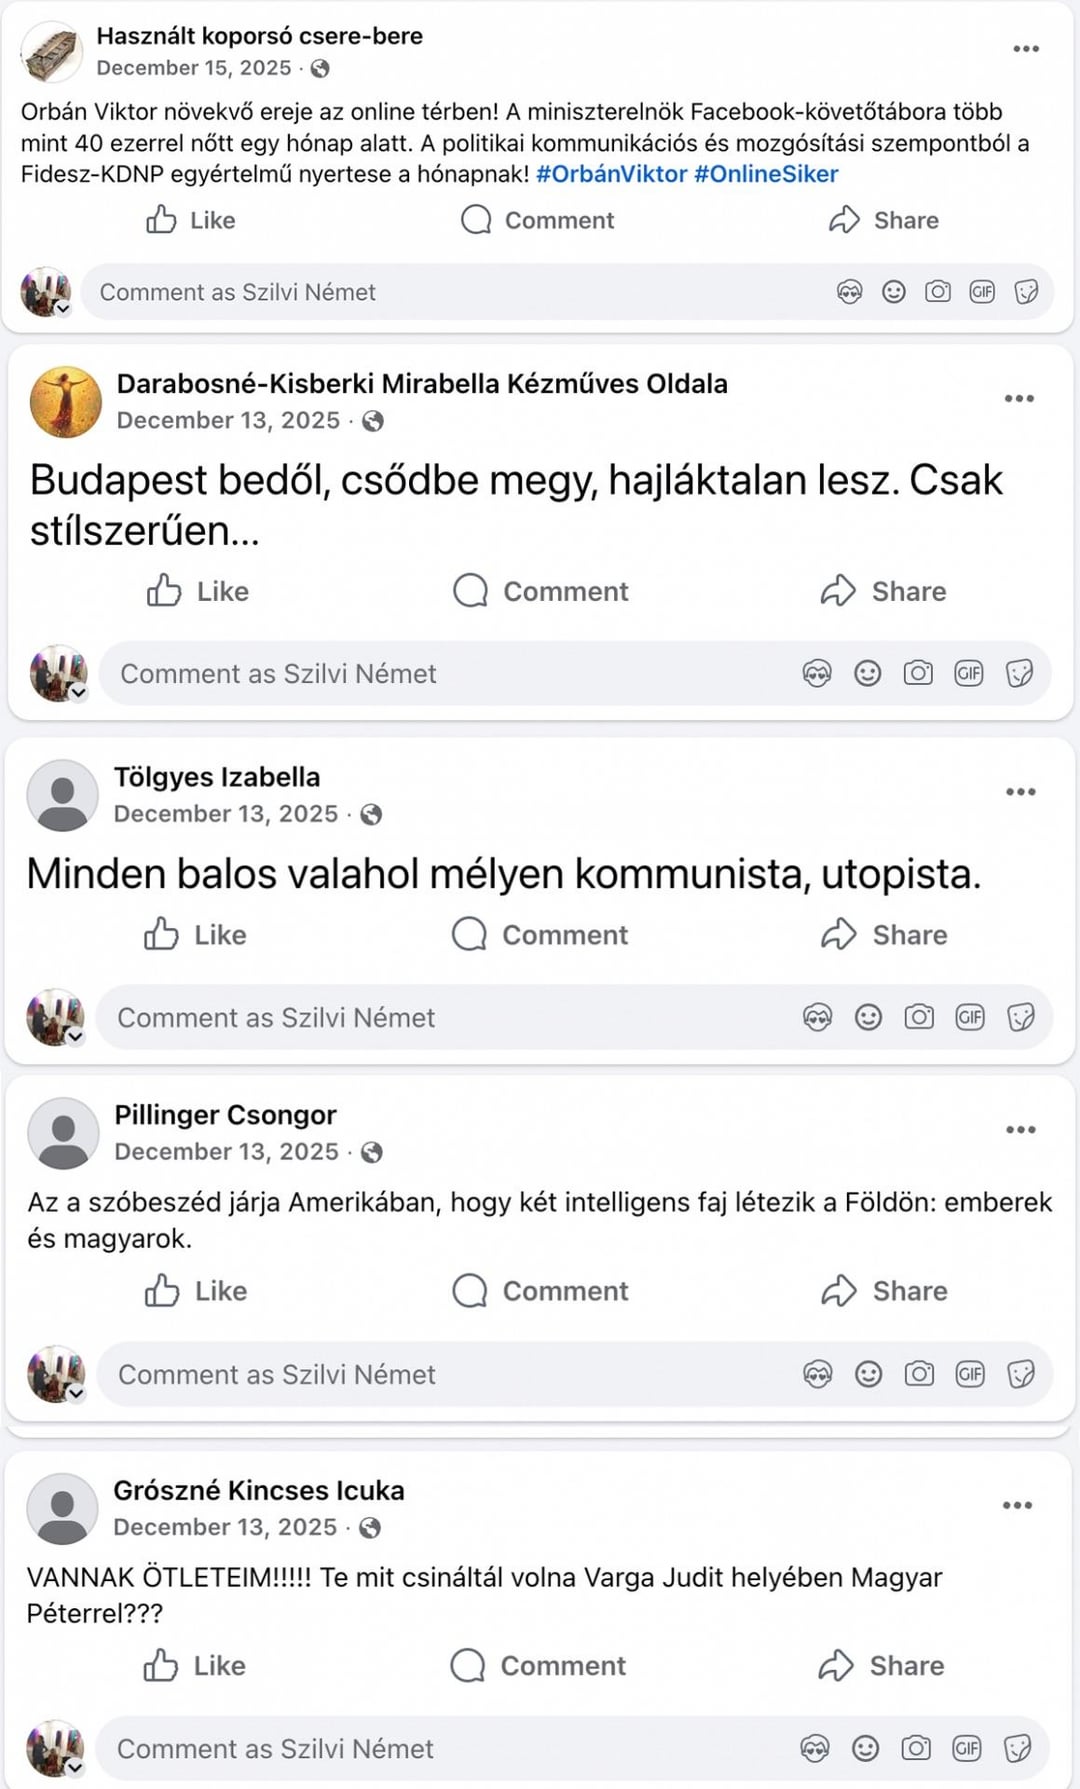Open the #OnlineSiker hashtag link

coord(766,174)
